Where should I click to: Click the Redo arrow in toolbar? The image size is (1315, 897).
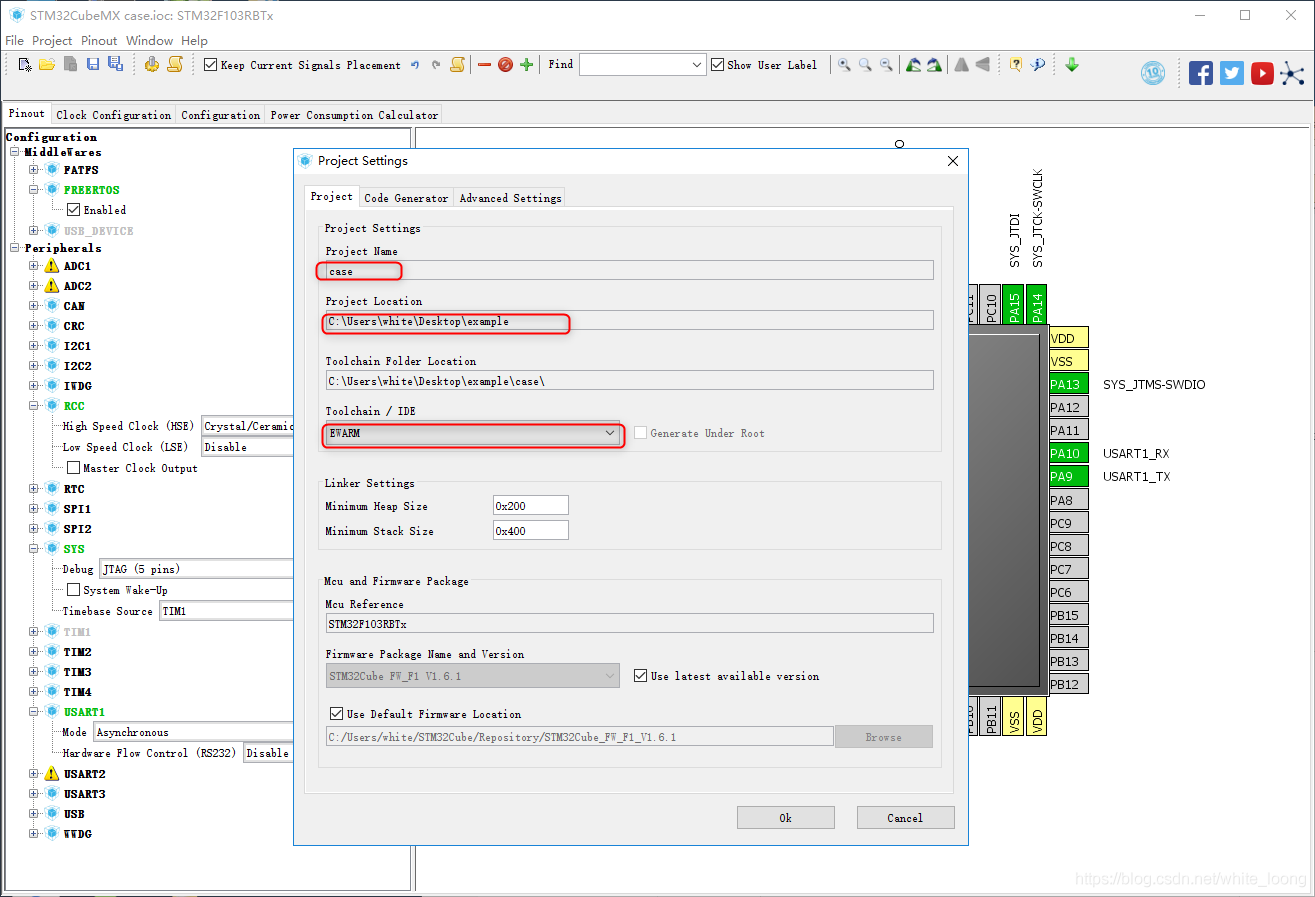click(x=436, y=65)
